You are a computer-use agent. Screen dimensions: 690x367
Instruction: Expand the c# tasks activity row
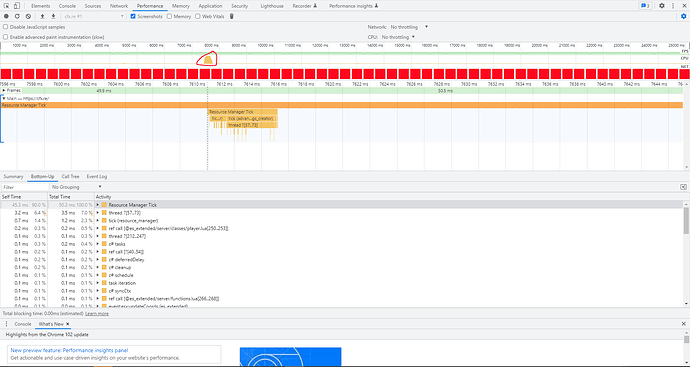[x=98, y=244]
